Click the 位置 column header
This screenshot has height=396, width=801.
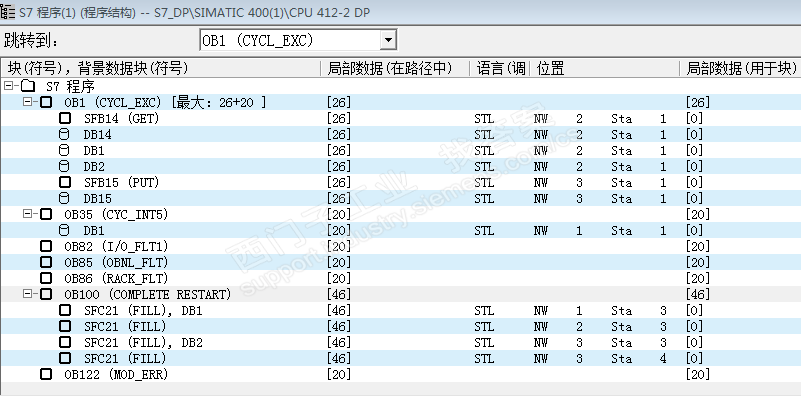pyautogui.click(x=604, y=68)
